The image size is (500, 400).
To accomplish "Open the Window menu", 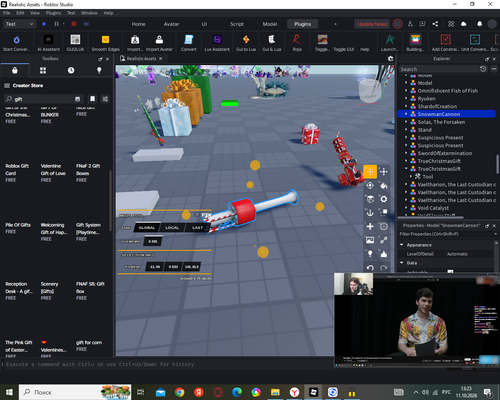I will click(89, 13).
